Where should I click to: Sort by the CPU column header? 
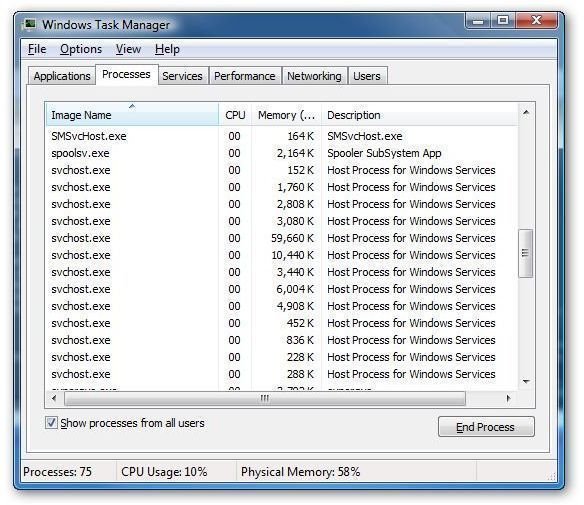[235, 115]
